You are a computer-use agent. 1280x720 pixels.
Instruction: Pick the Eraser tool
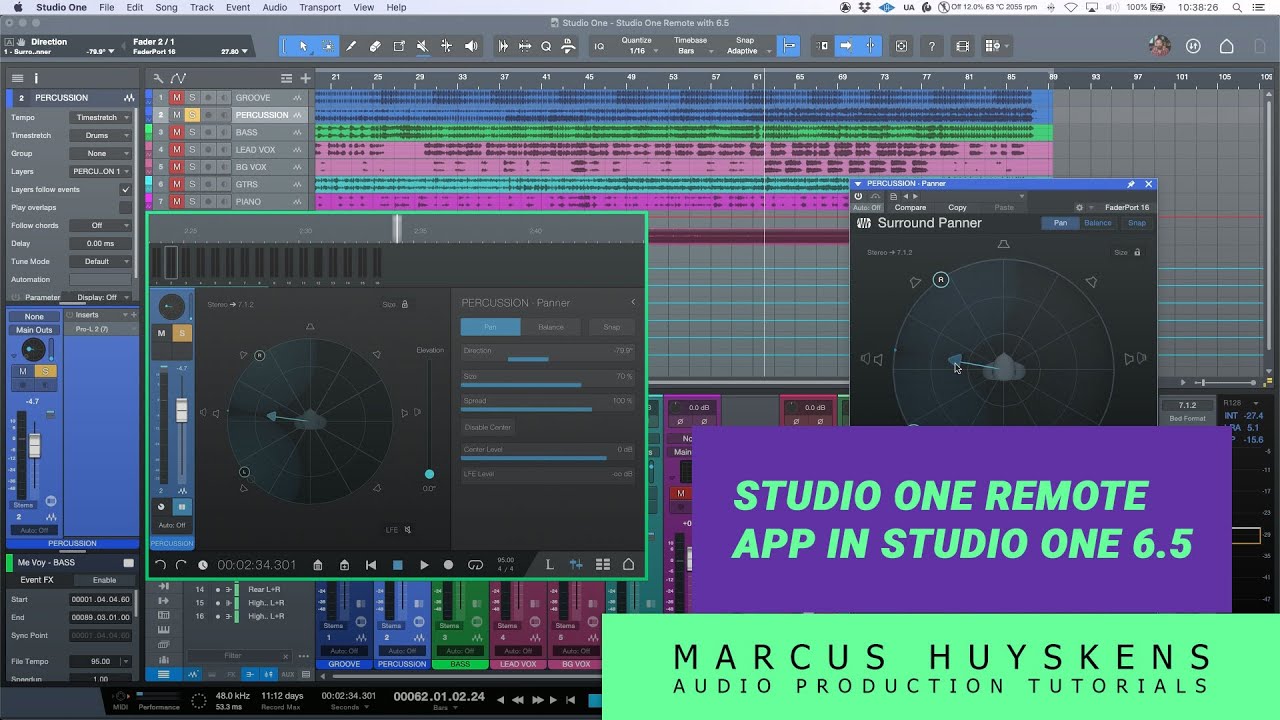375,46
